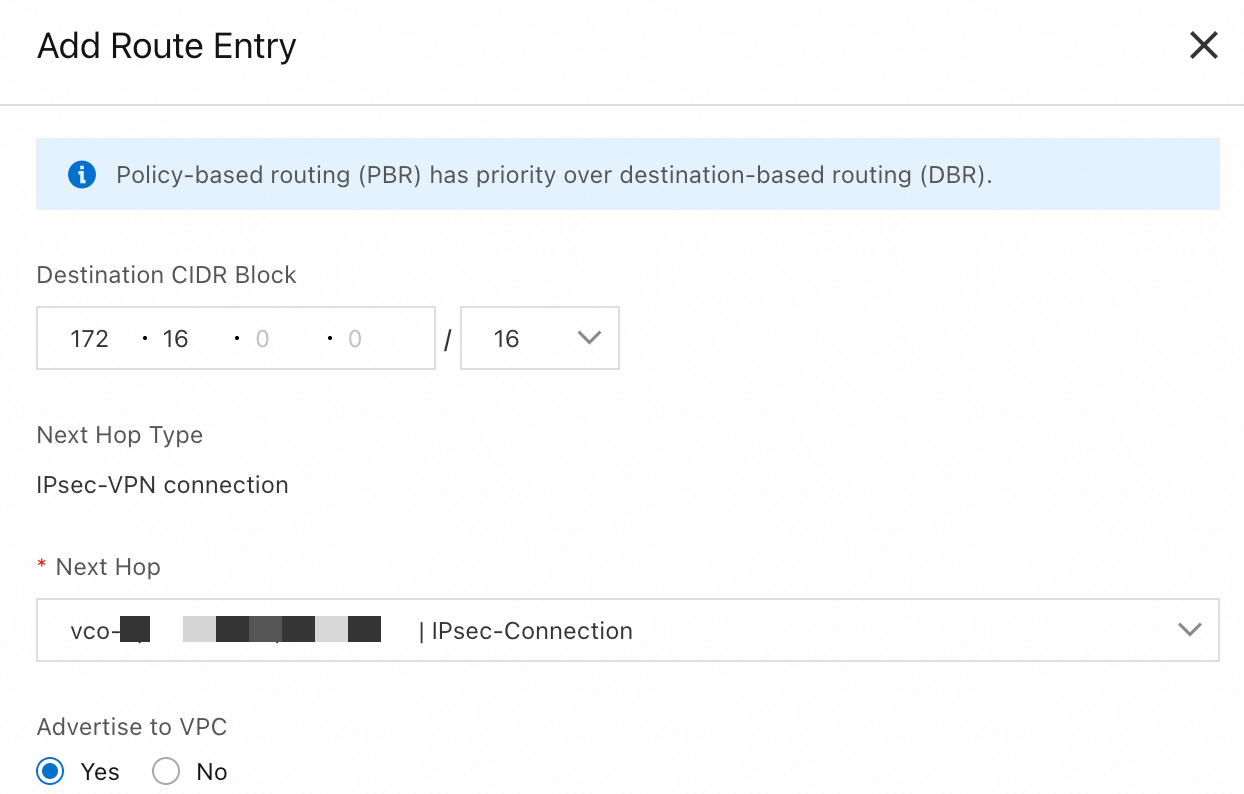Click the 'No' radio label text
Viewport: 1244px width, 794px height.
(x=211, y=772)
